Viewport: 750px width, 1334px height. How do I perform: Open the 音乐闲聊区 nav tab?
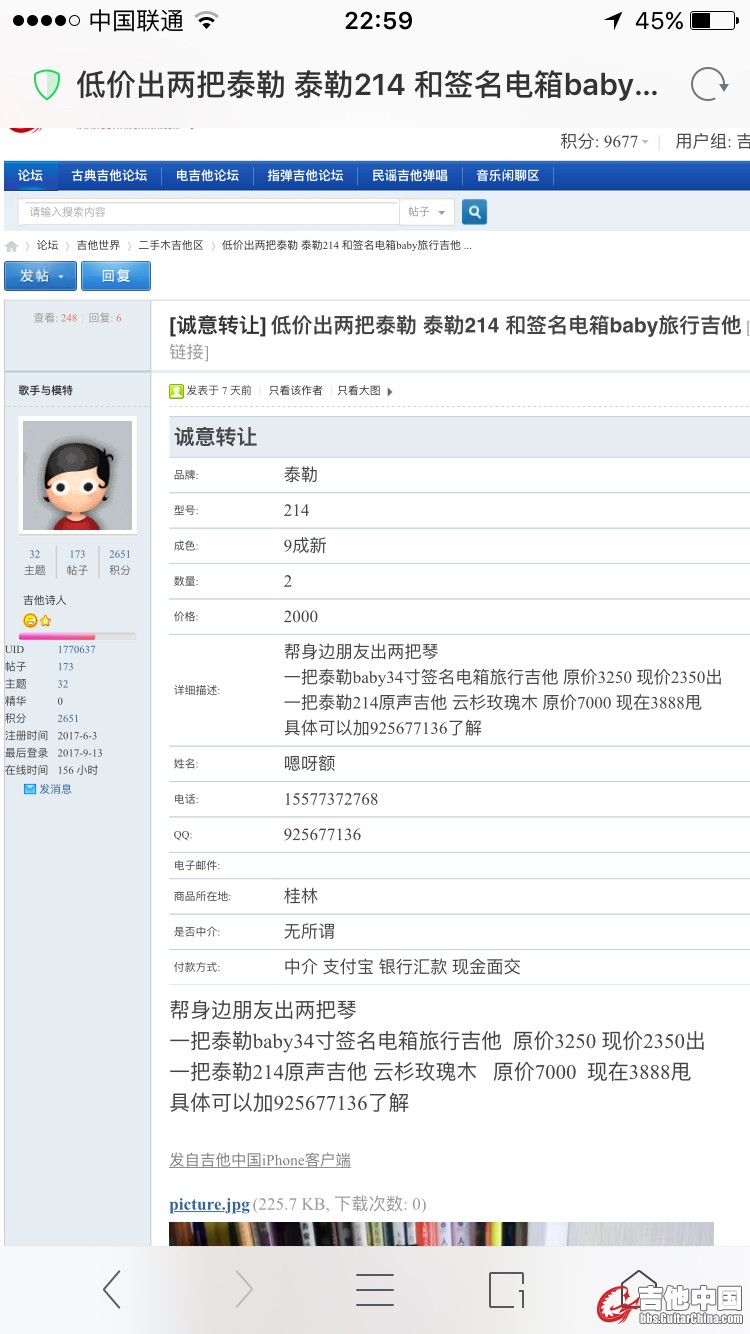[507, 175]
